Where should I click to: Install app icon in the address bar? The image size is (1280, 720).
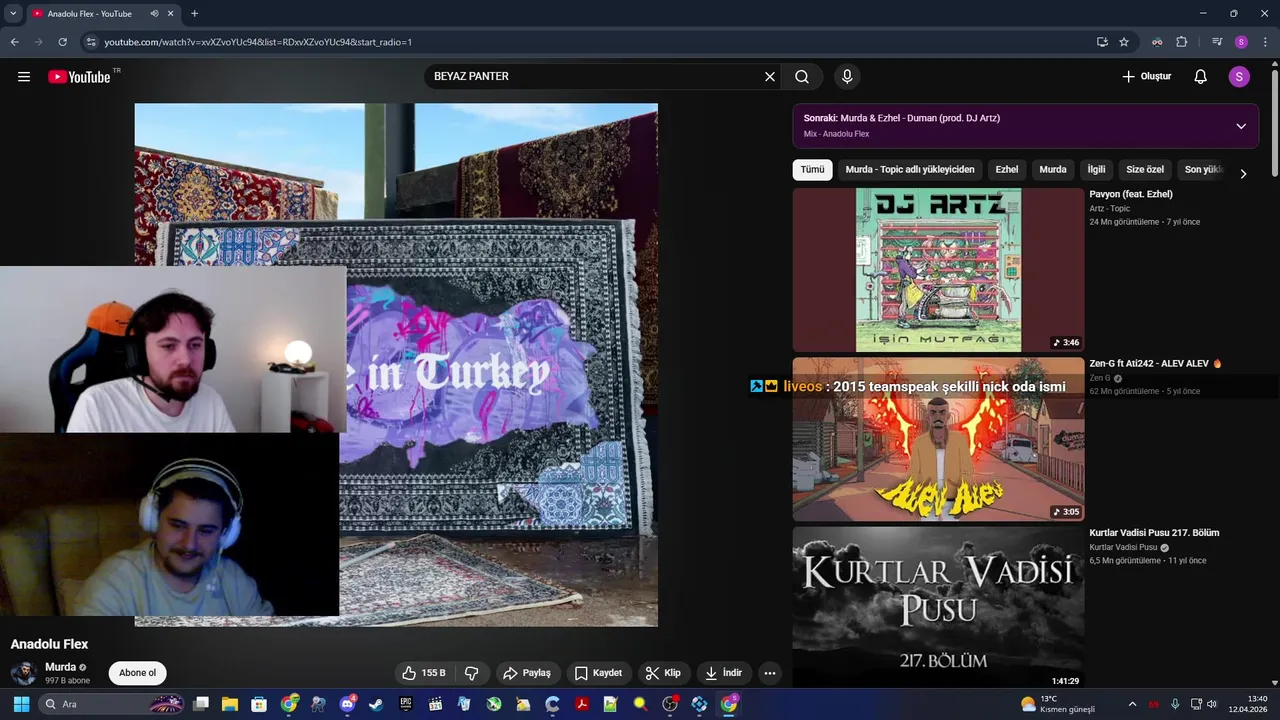(x=1102, y=42)
